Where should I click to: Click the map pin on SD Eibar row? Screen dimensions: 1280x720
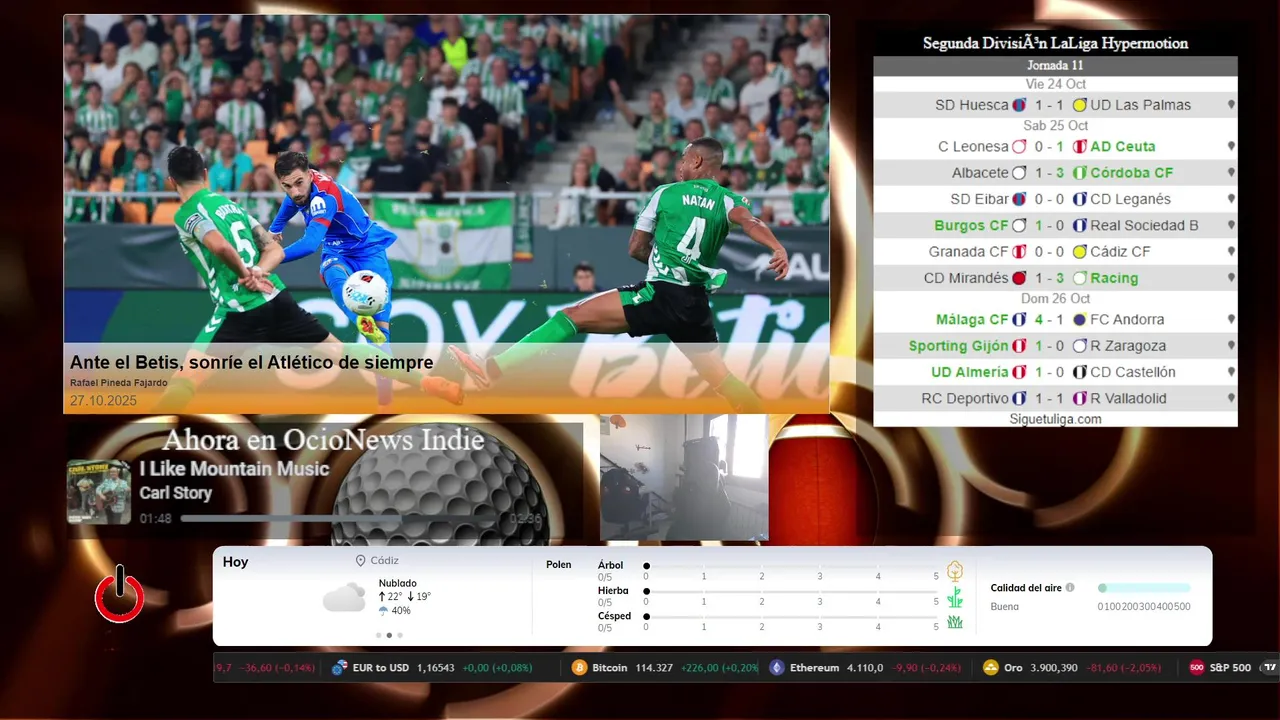coord(1231,199)
